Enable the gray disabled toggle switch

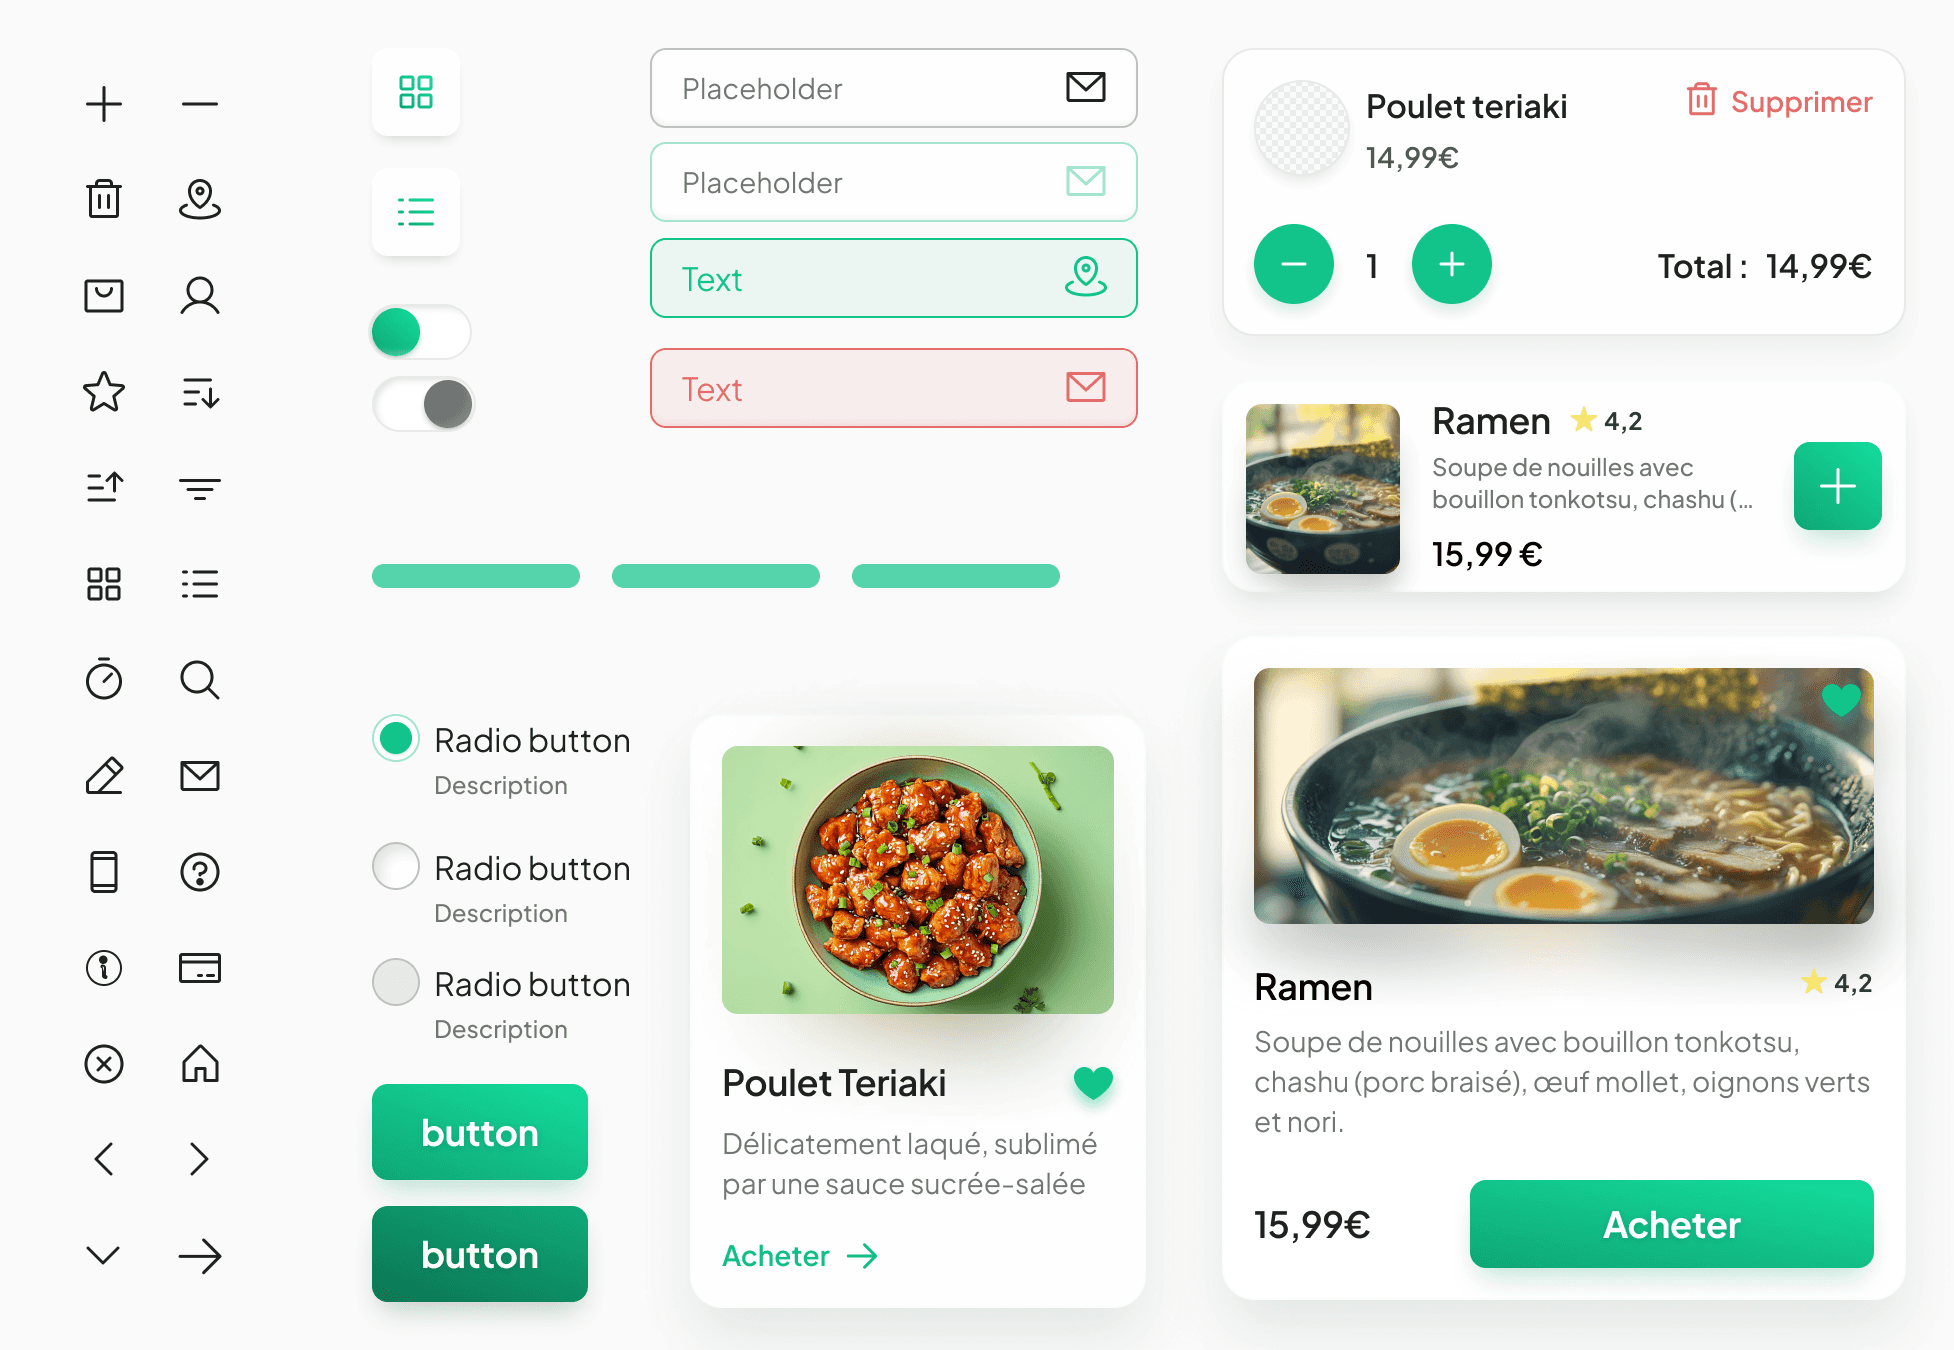point(423,404)
